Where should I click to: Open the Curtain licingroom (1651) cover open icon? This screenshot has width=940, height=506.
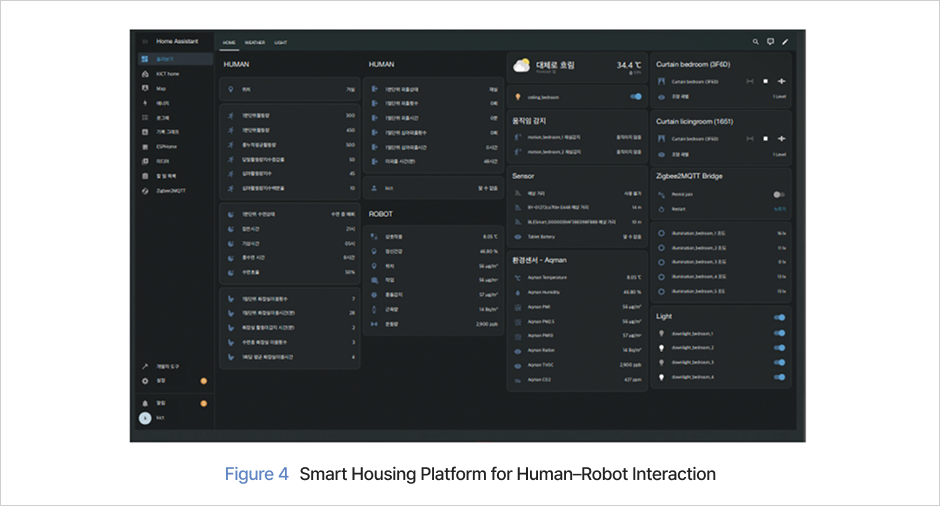(749, 138)
